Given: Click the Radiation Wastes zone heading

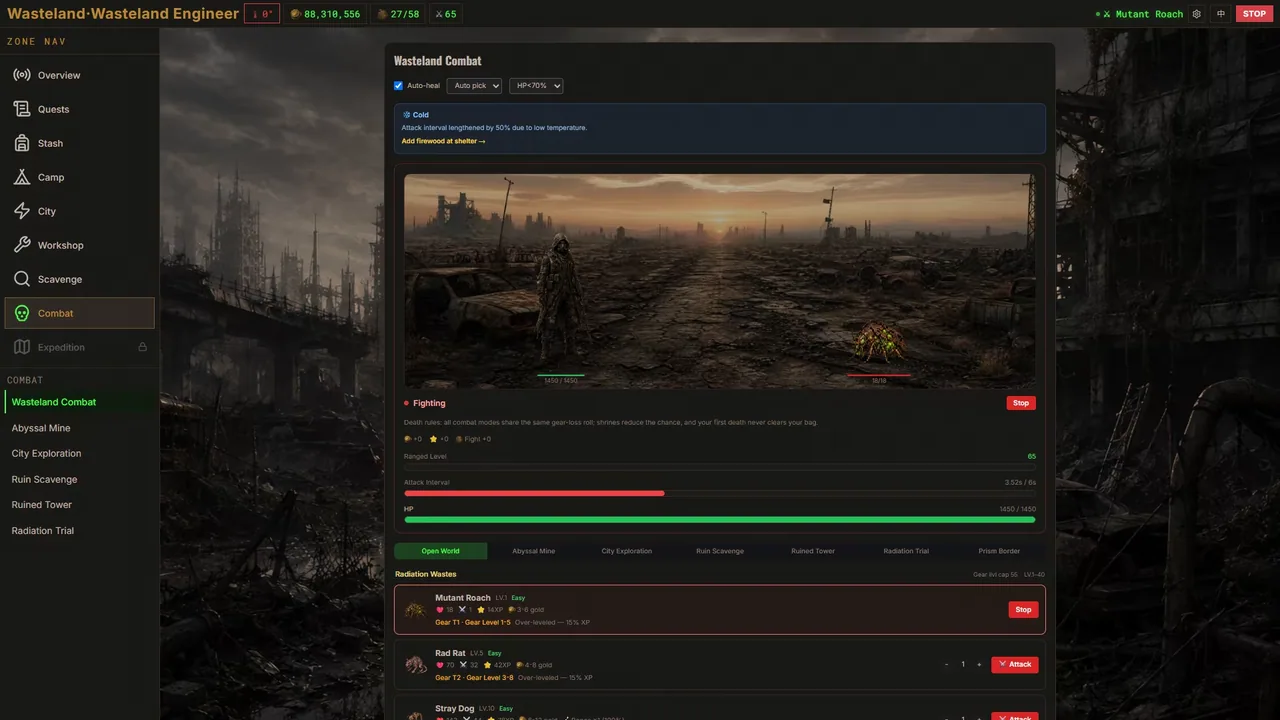Looking at the screenshot, I should tap(426, 575).
